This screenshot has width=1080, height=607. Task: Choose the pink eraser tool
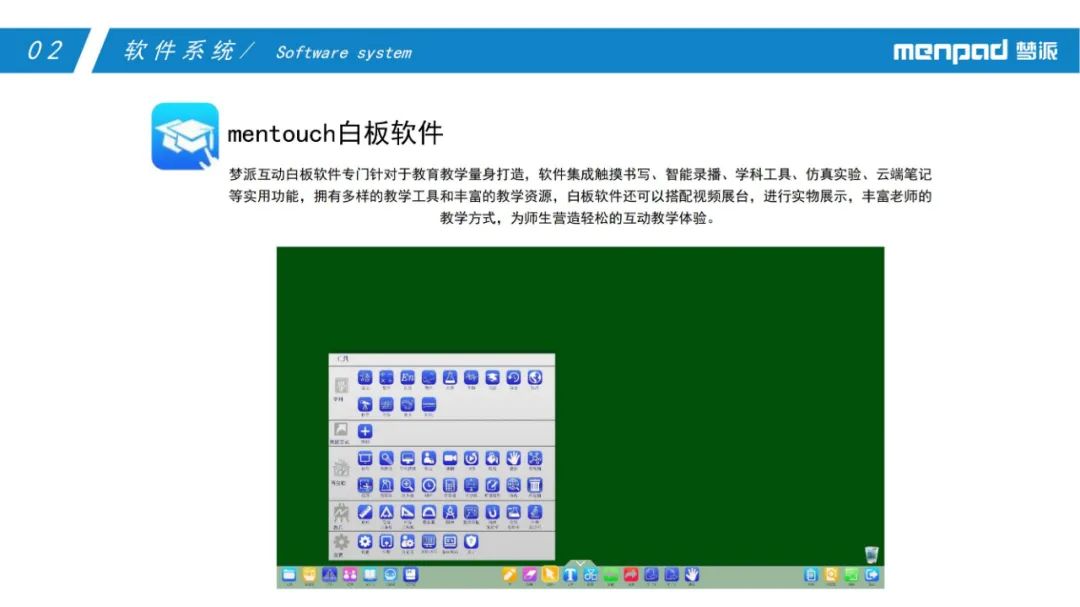pos(530,575)
